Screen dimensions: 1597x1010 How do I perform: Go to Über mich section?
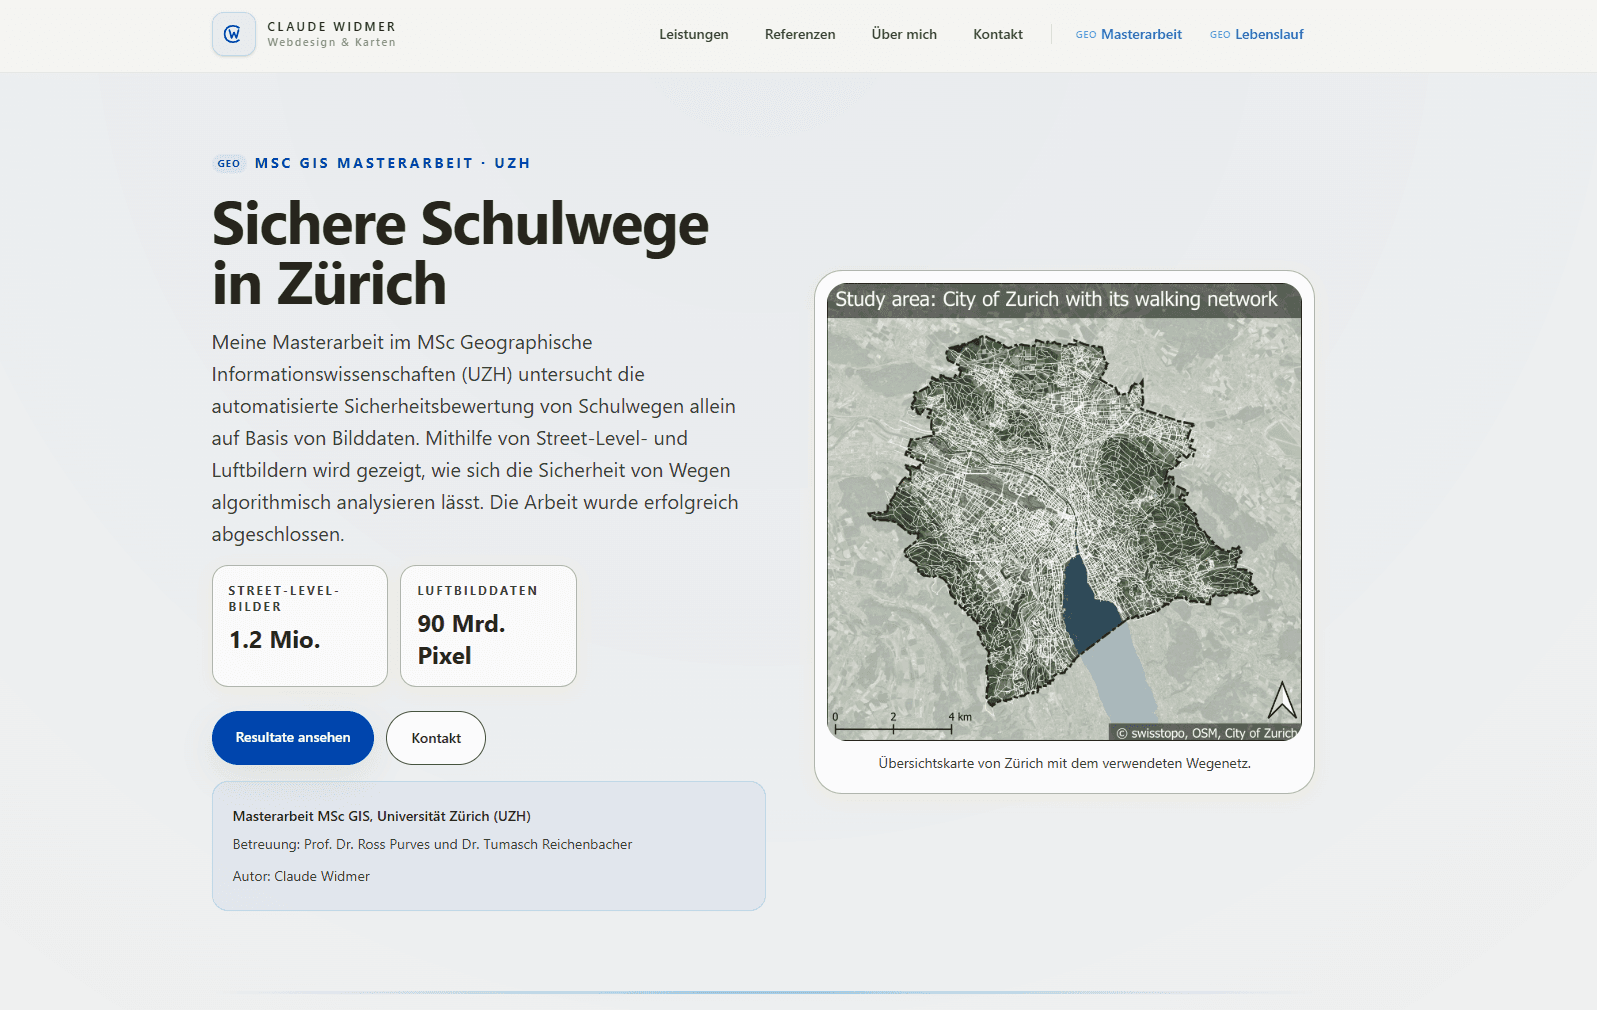click(x=904, y=34)
